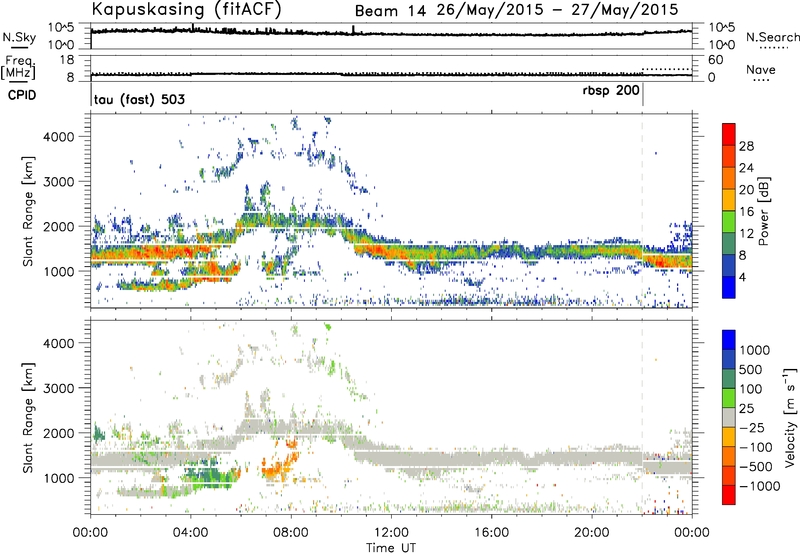
Task: Click the blue top segment of velocity colorbar
Action: pyautogui.click(x=729, y=340)
